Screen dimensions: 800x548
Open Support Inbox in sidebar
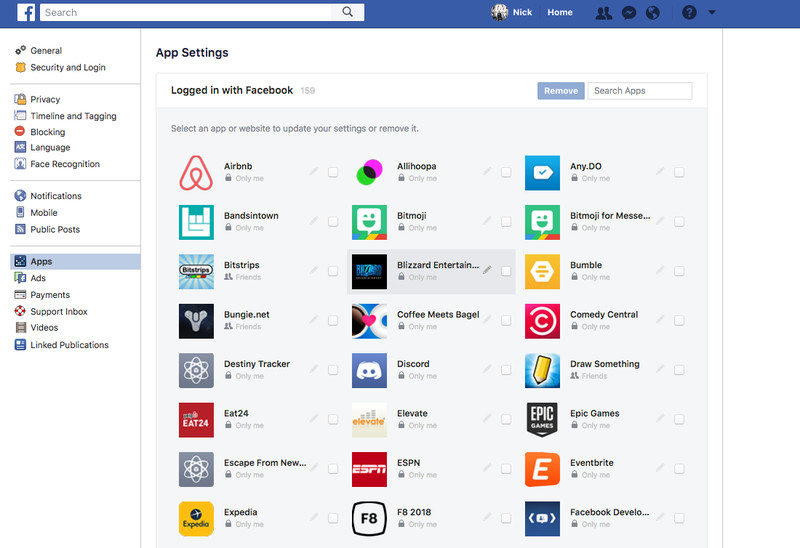[59, 312]
